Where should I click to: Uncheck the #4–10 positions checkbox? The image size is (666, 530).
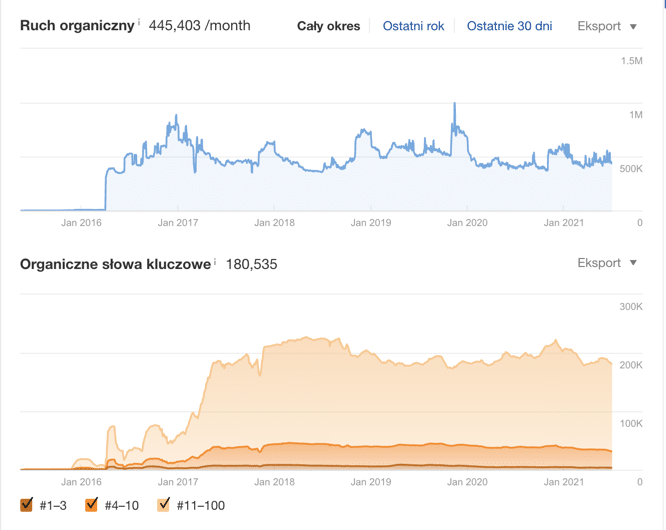point(92,505)
